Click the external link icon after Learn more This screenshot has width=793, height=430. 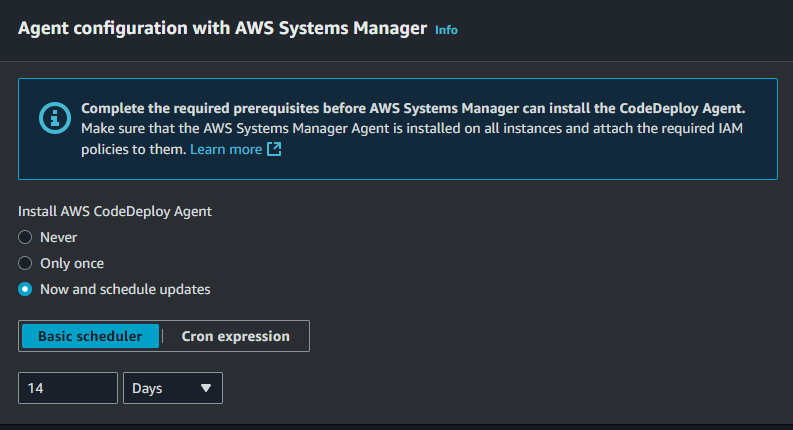[274, 149]
